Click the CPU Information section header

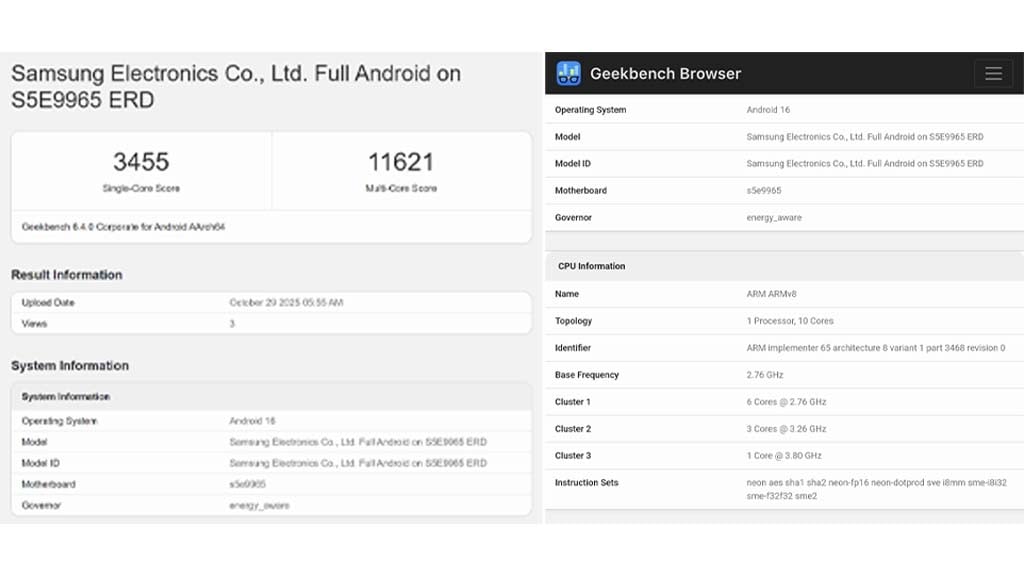[591, 266]
